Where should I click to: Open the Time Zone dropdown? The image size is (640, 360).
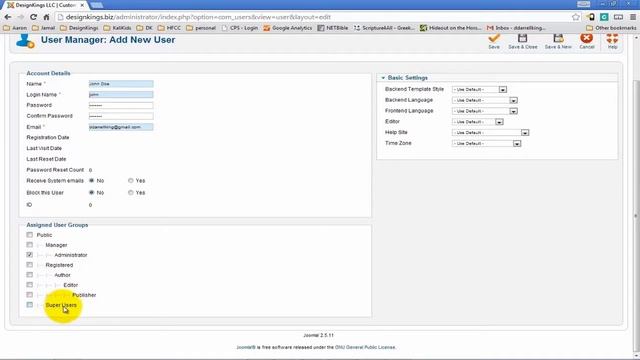487,143
